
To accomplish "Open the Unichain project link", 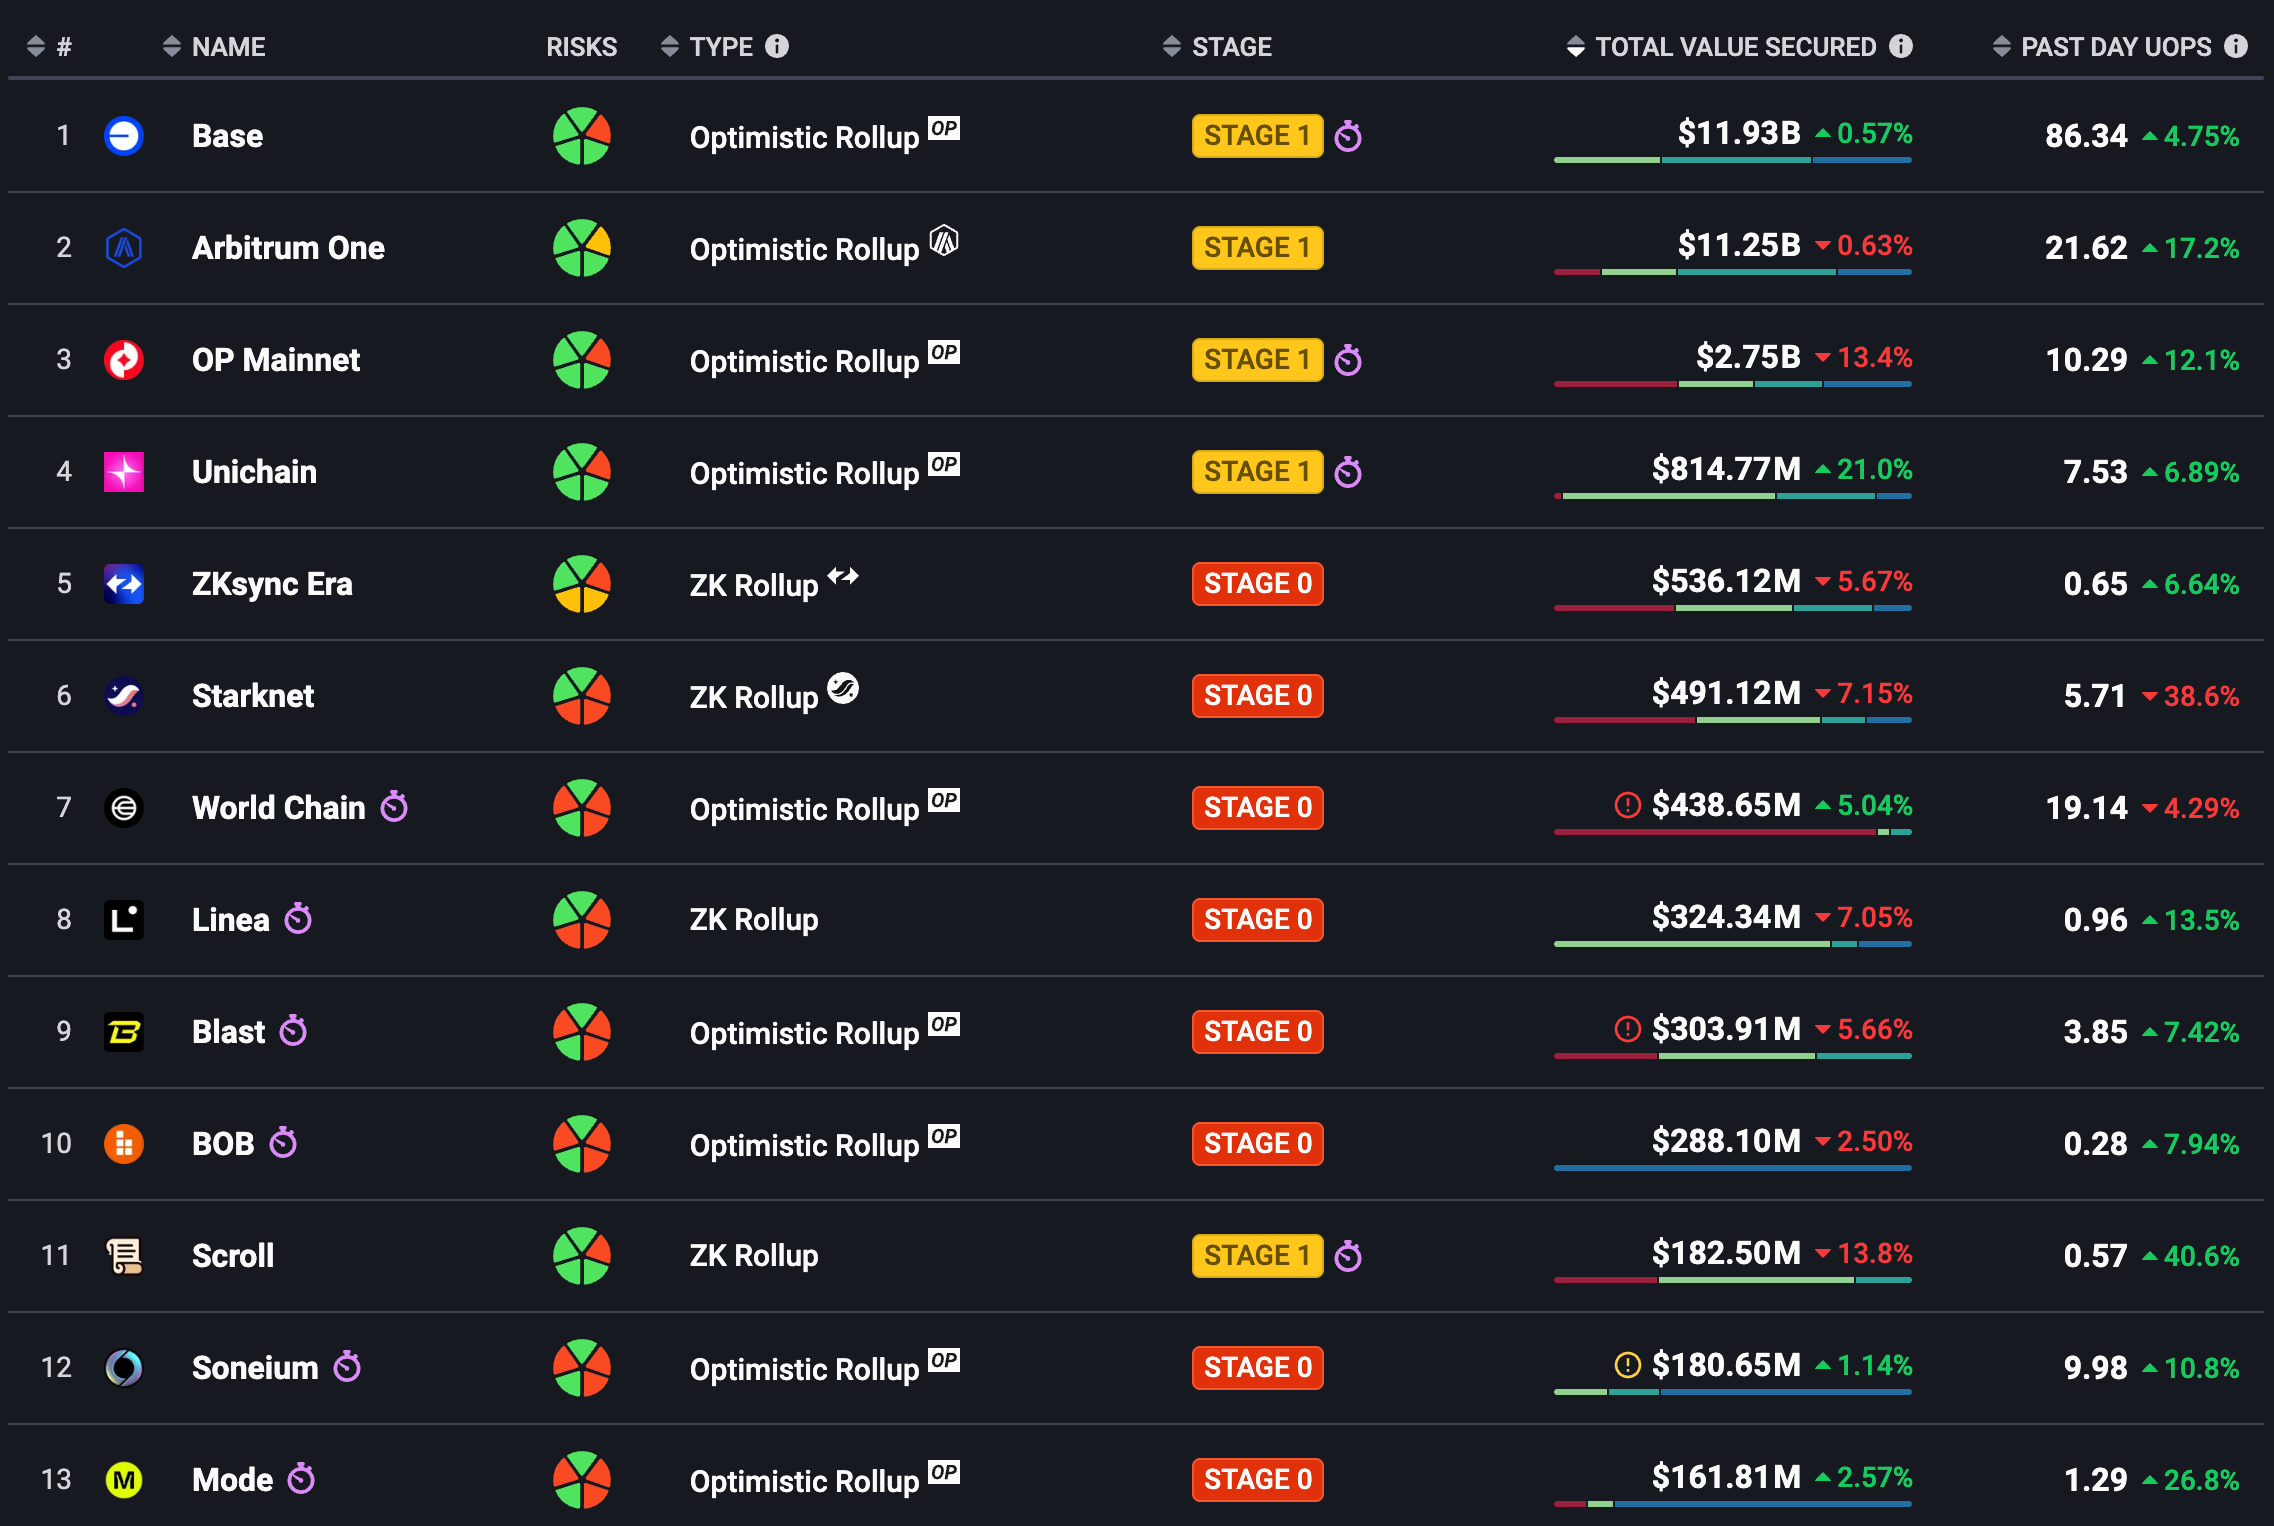I will click(254, 472).
